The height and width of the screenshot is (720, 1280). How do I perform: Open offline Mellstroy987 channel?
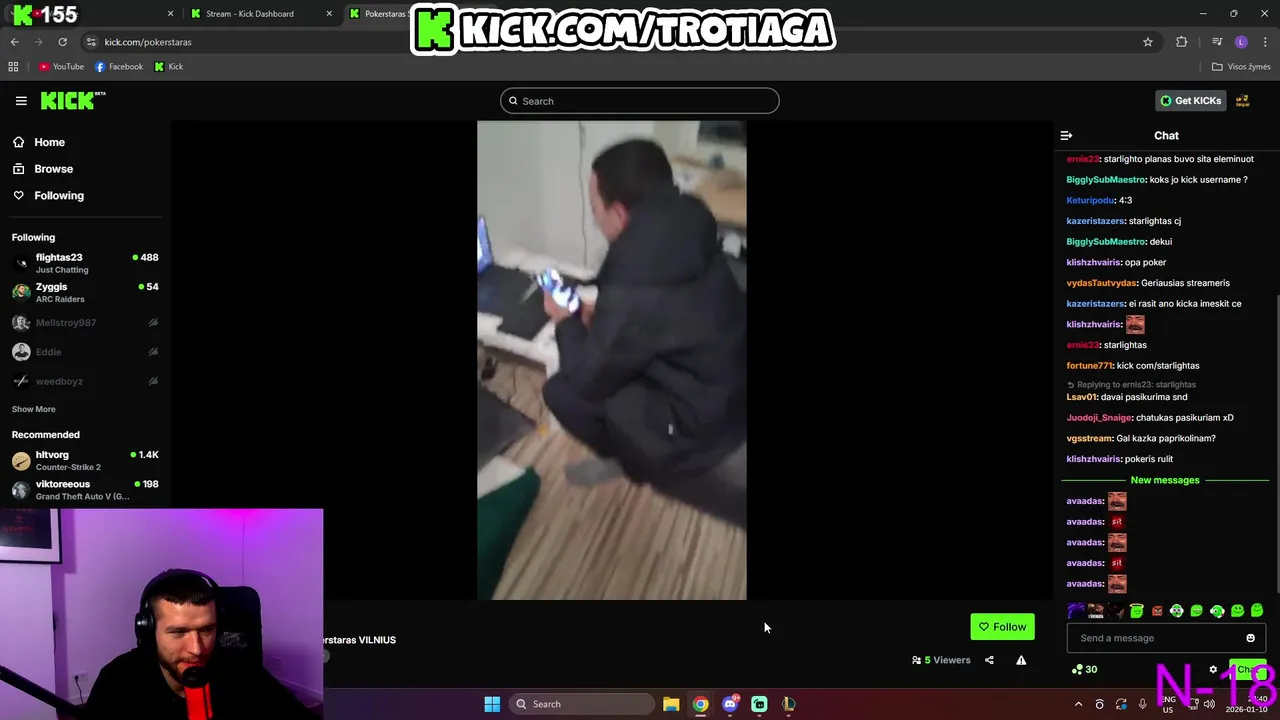coord(85,323)
